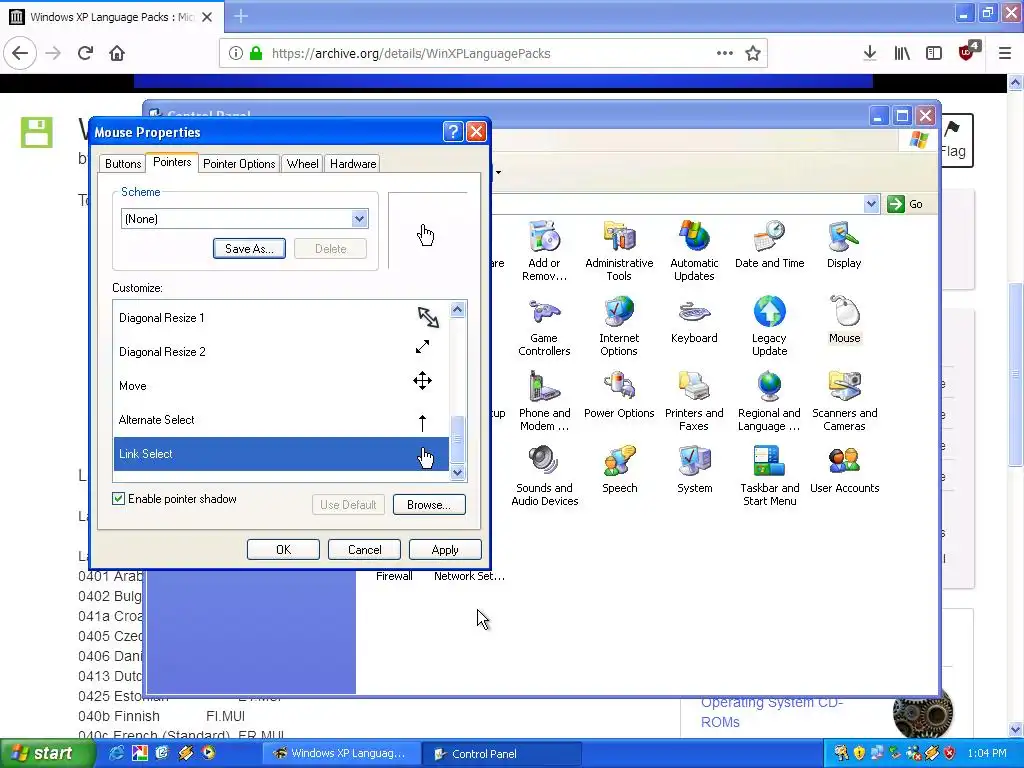Open the page actions ellipsis in URL bar
The height and width of the screenshot is (768, 1024).
click(724, 54)
